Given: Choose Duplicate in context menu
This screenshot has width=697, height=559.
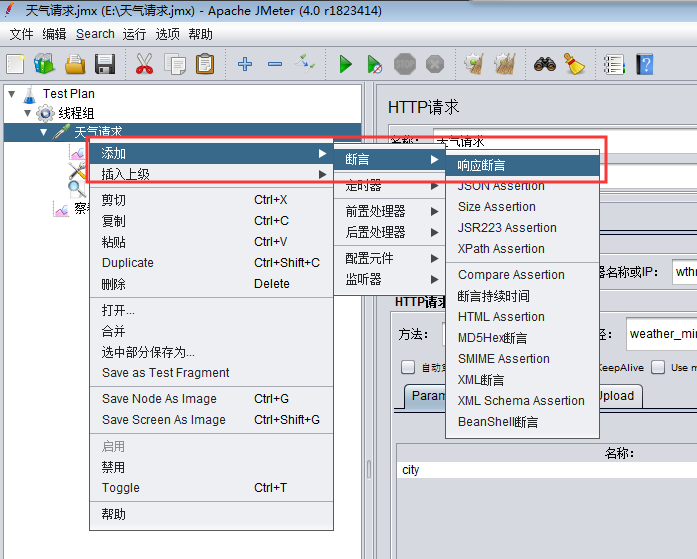Looking at the screenshot, I should [x=211, y=263].
